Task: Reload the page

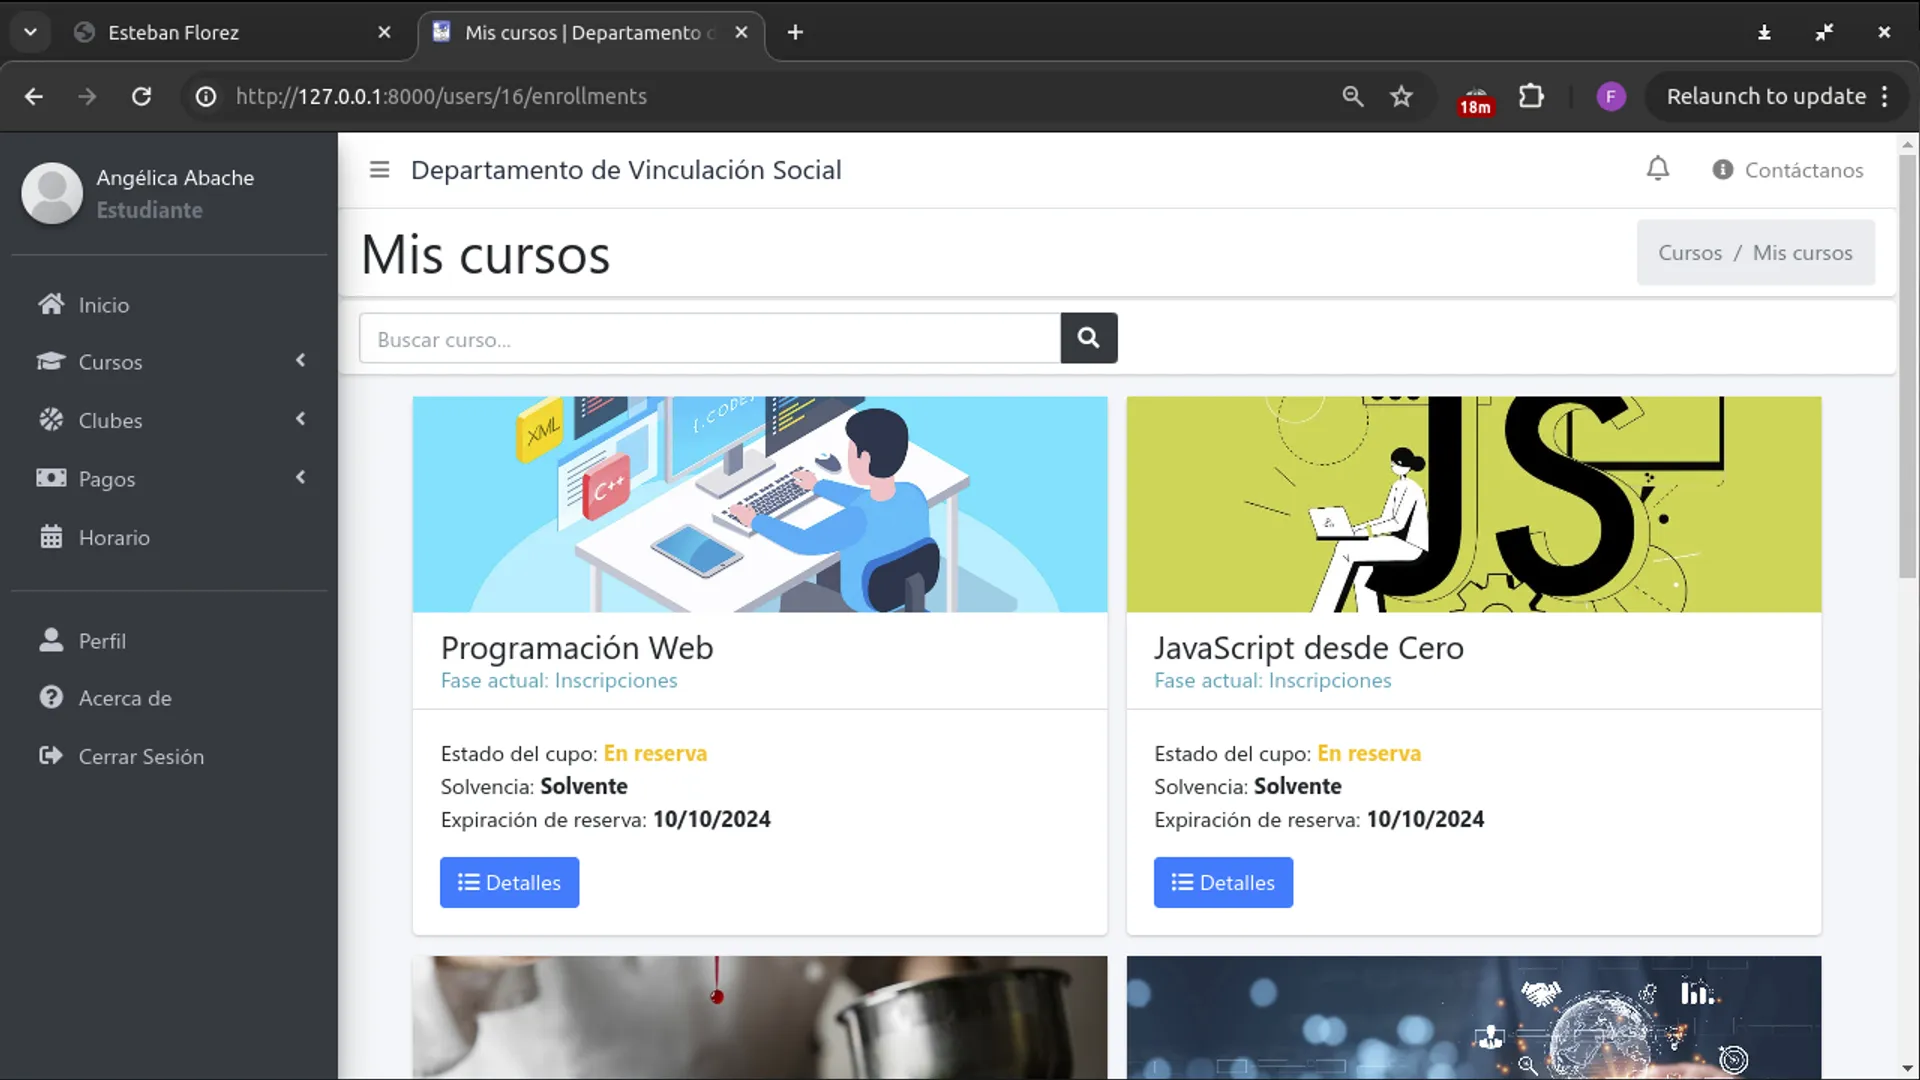Action: point(142,96)
